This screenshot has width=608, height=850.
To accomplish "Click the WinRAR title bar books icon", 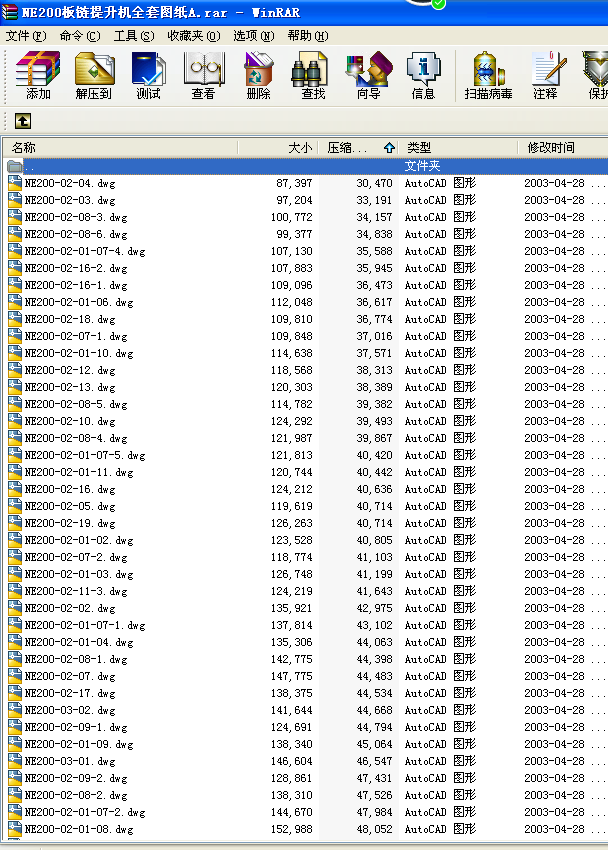I will [x=9, y=12].
